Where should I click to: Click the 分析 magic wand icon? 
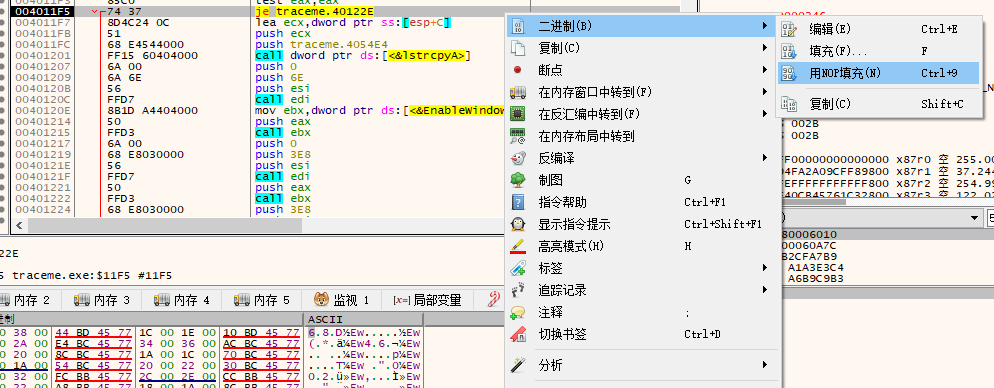click(x=517, y=365)
